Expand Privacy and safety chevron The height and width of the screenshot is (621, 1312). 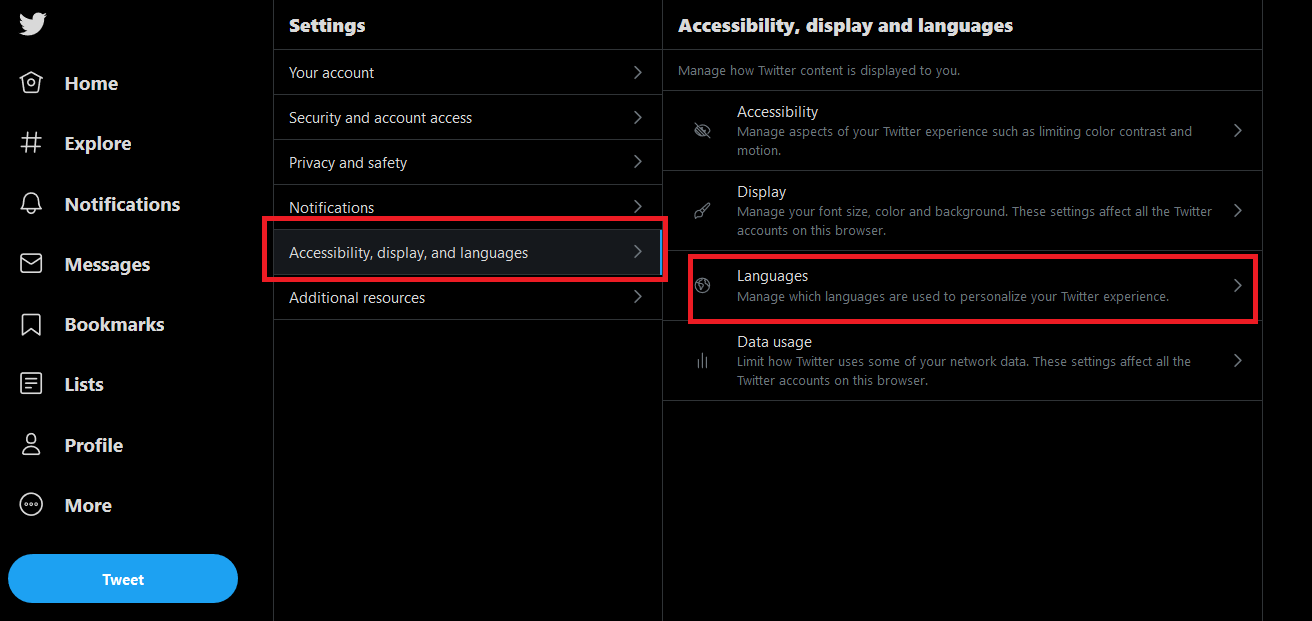[638, 162]
